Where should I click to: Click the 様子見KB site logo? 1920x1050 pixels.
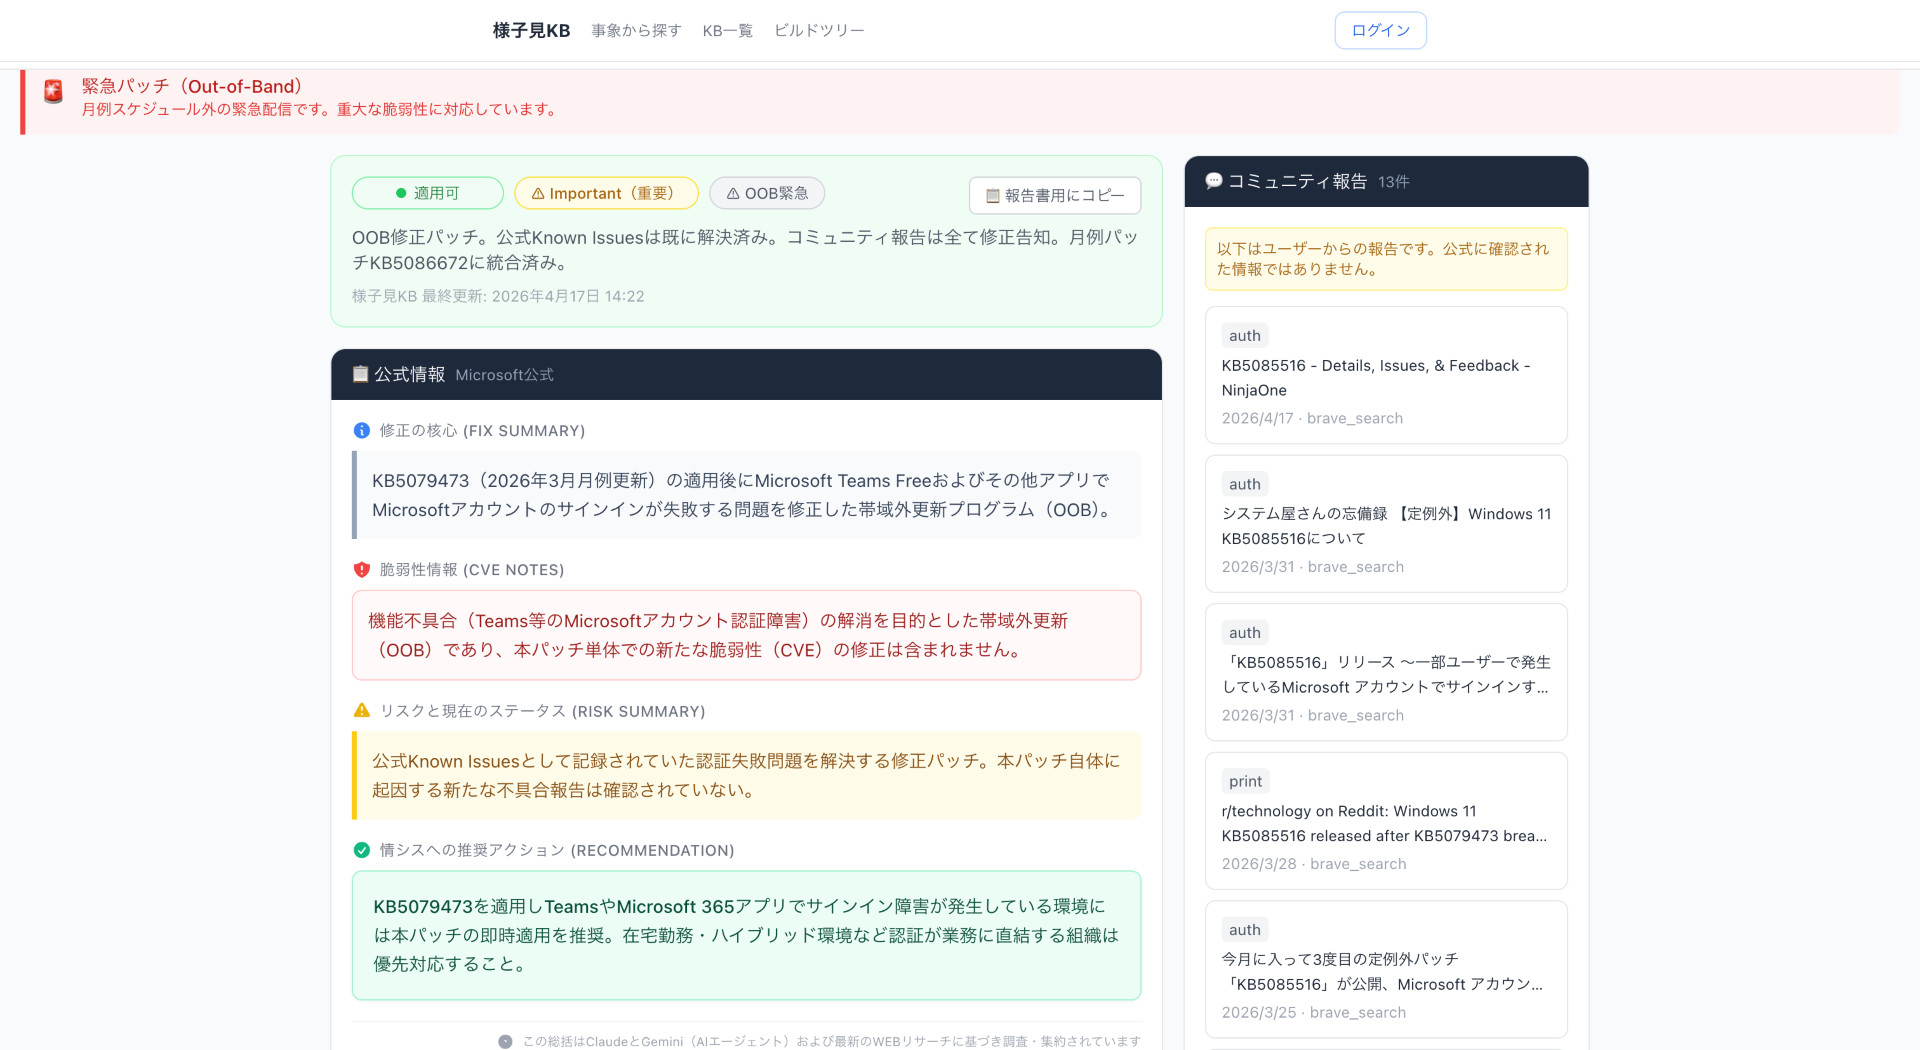click(x=531, y=31)
